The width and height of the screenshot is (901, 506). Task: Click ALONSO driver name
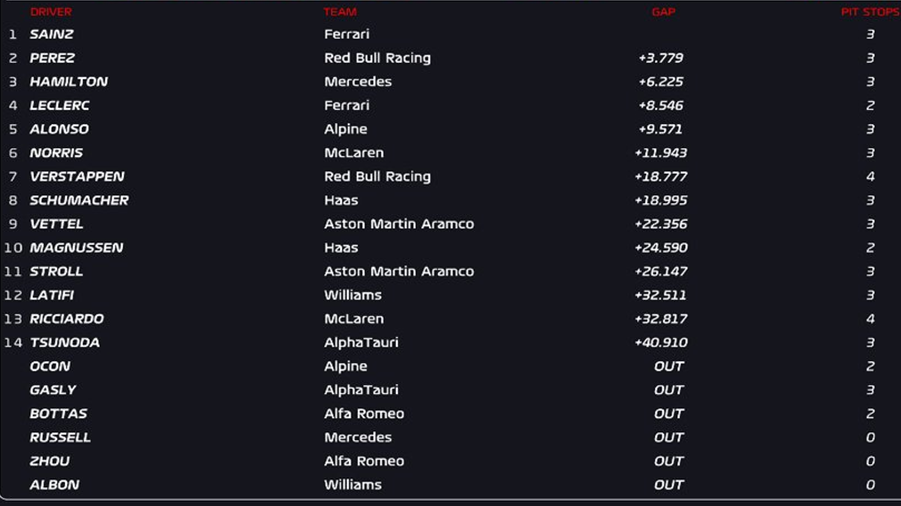[59, 129]
